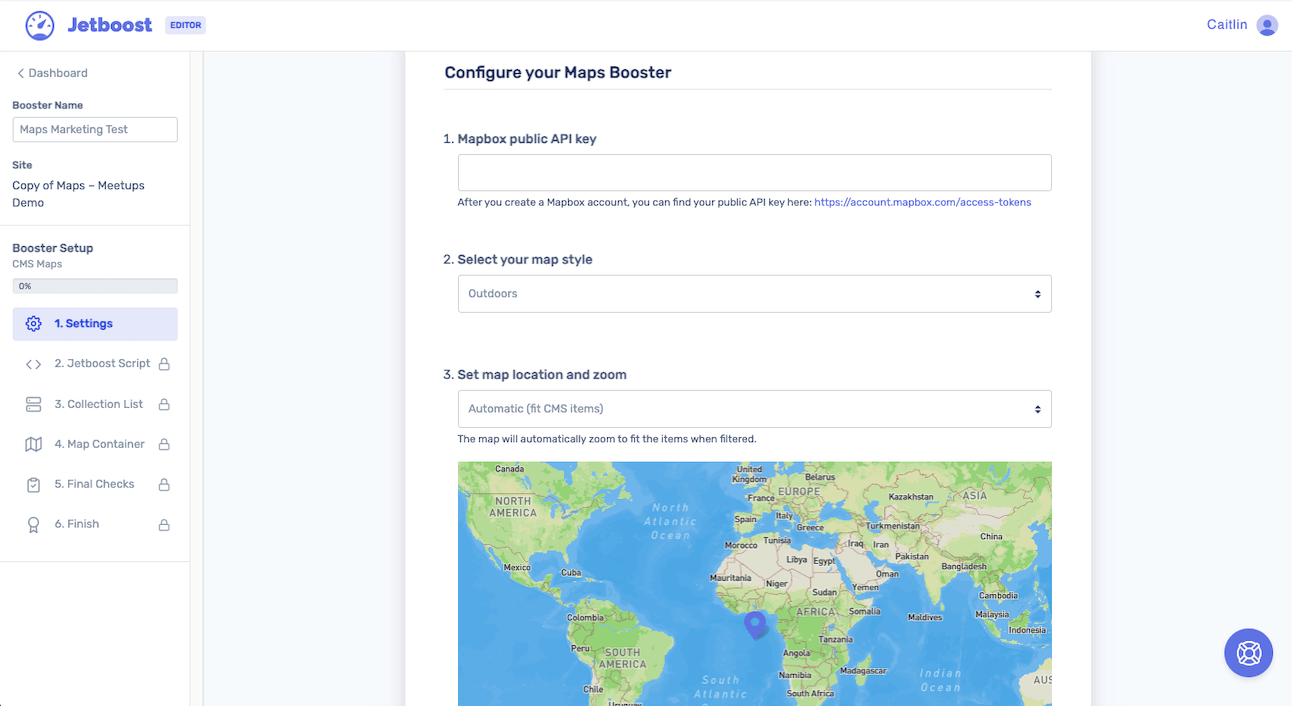Click the Finish badge icon in sidebar
The image size is (1292, 706).
coord(33,523)
